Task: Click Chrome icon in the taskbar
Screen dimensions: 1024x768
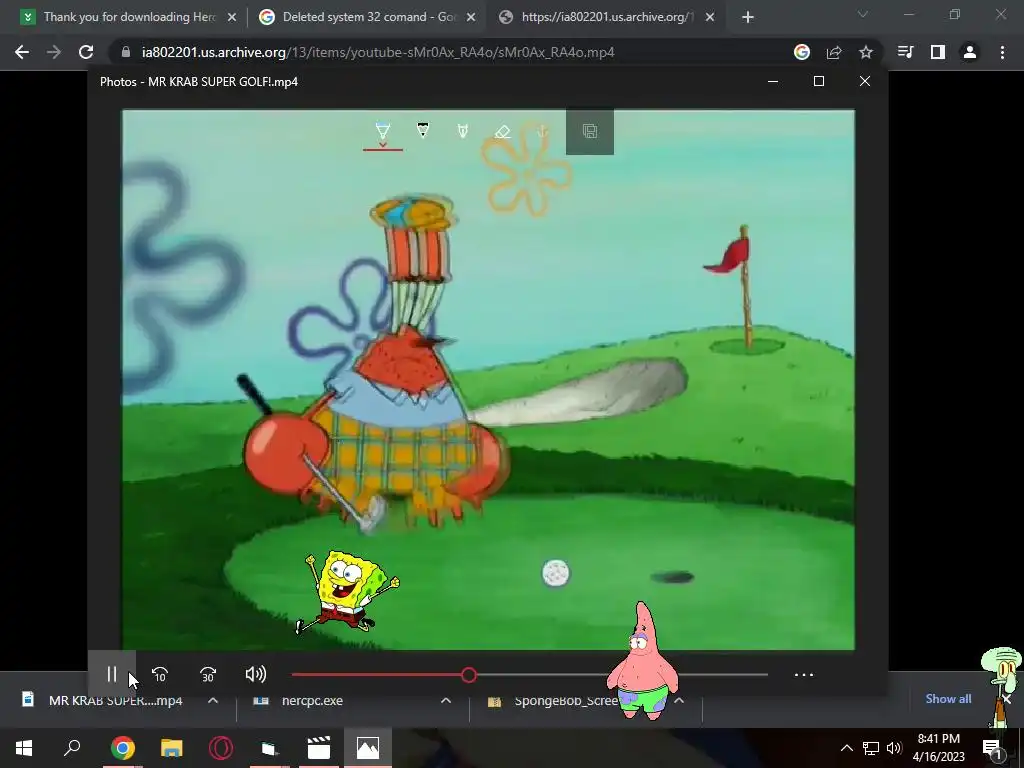Action: pyautogui.click(x=122, y=748)
